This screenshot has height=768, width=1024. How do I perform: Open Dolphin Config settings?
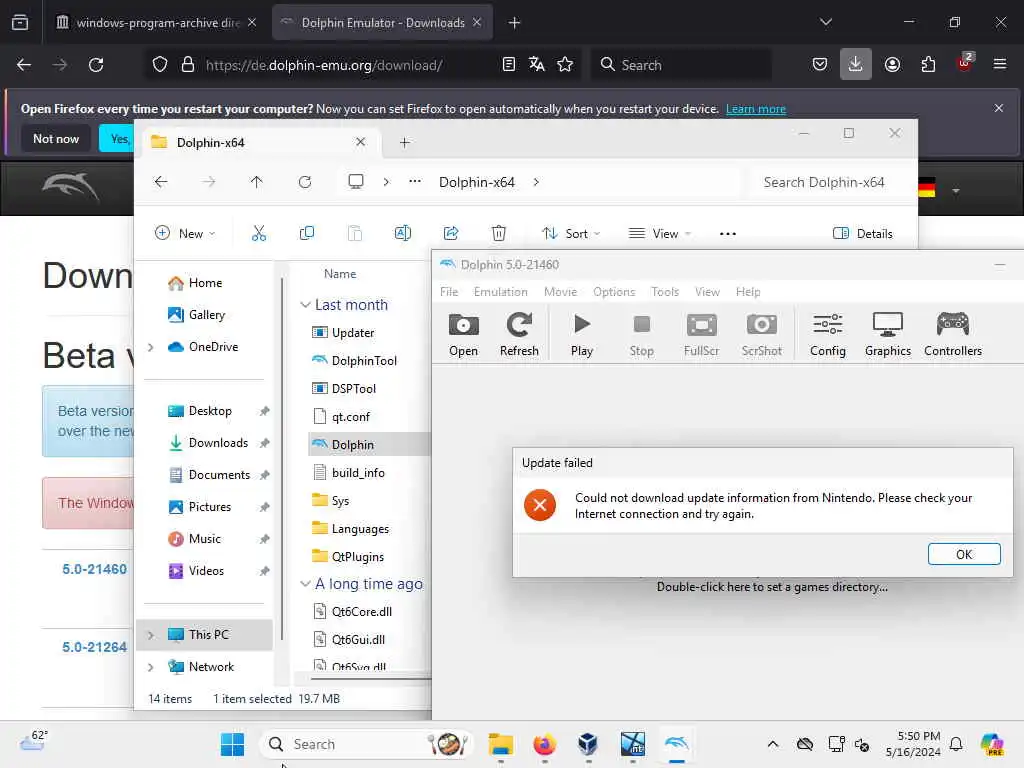tap(827, 334)
